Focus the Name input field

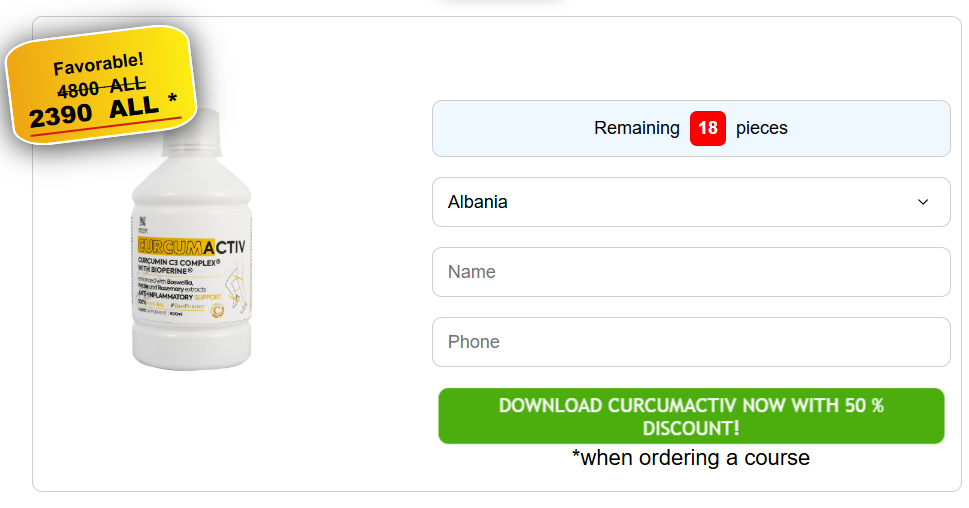[690, 272]
